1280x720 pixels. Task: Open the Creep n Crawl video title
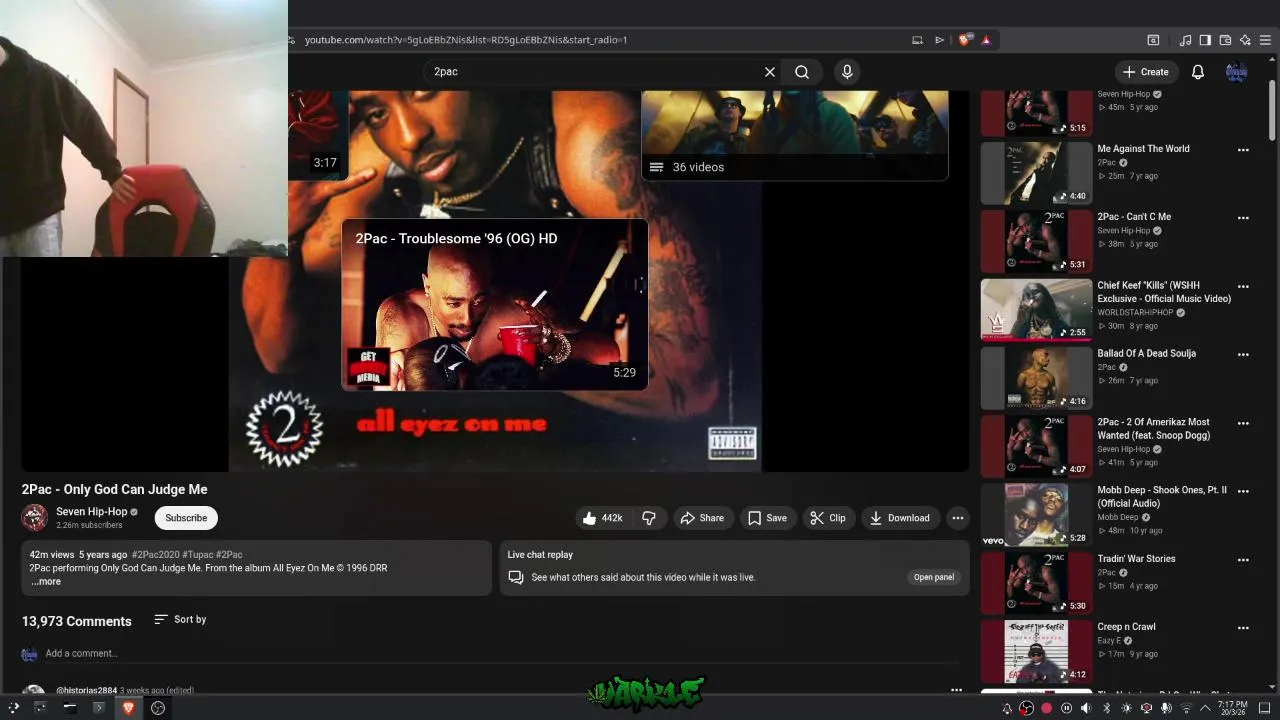[1126, 627]
